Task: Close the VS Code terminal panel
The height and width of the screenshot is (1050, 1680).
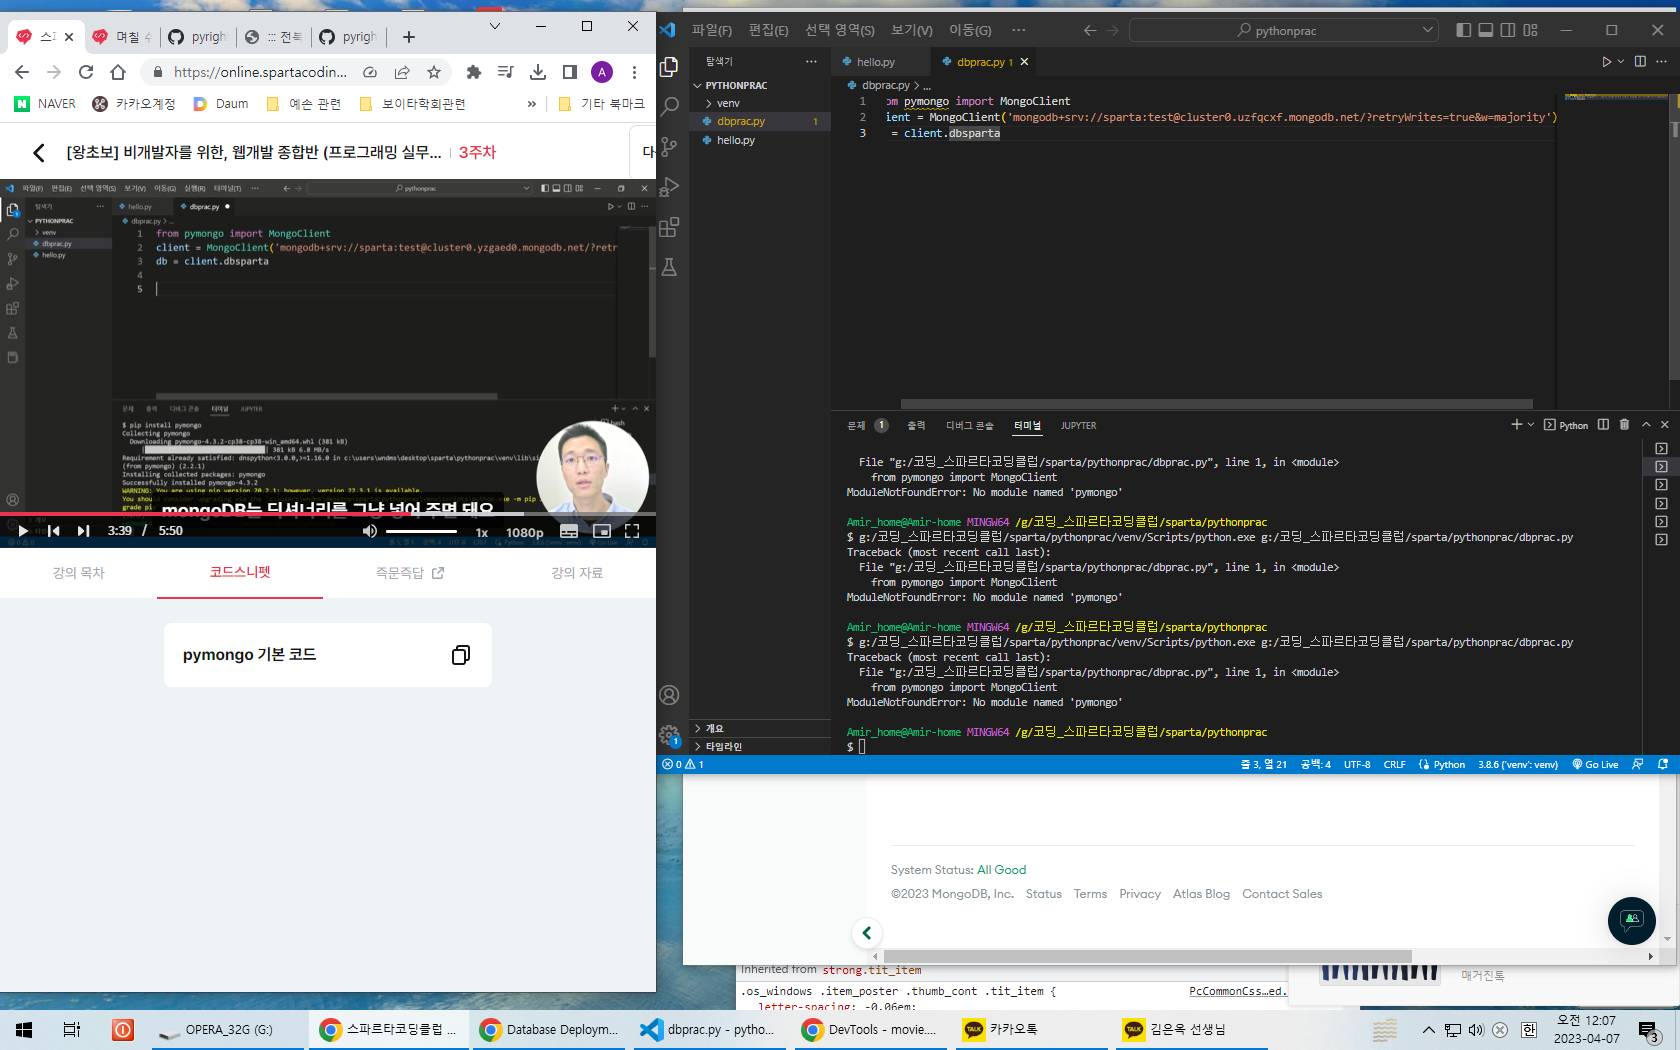Action: (x=1665, y=425)
